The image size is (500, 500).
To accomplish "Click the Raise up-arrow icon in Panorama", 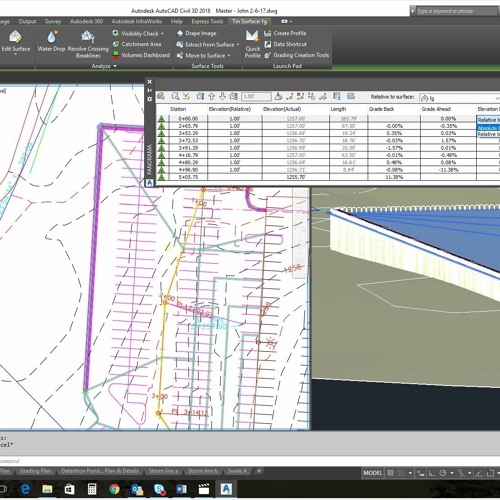I will pyautogui.click(x=211, y=96).
